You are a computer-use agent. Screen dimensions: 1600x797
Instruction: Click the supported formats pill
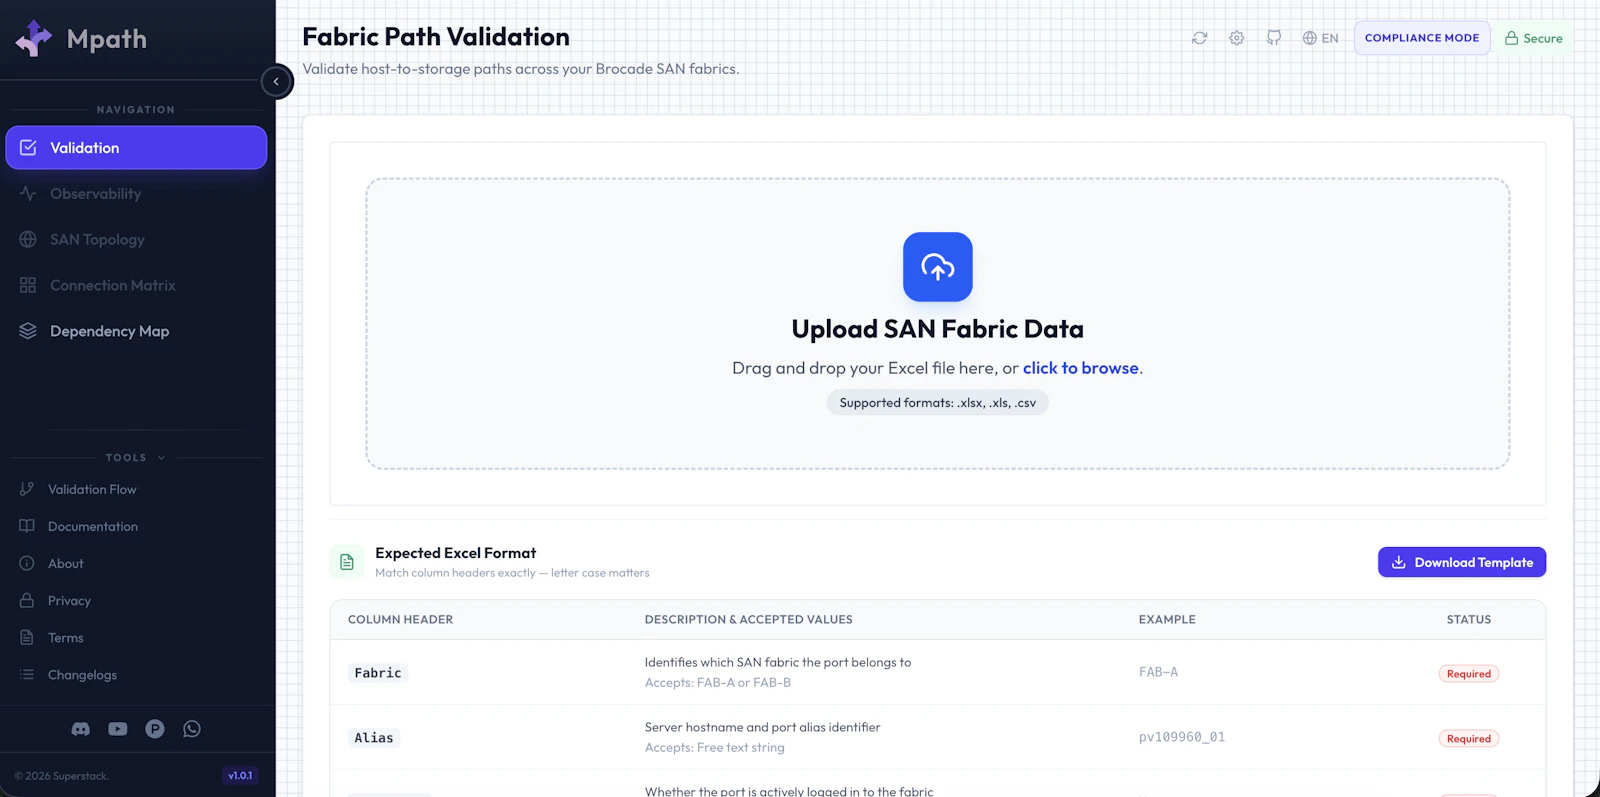tap(938, 403)
